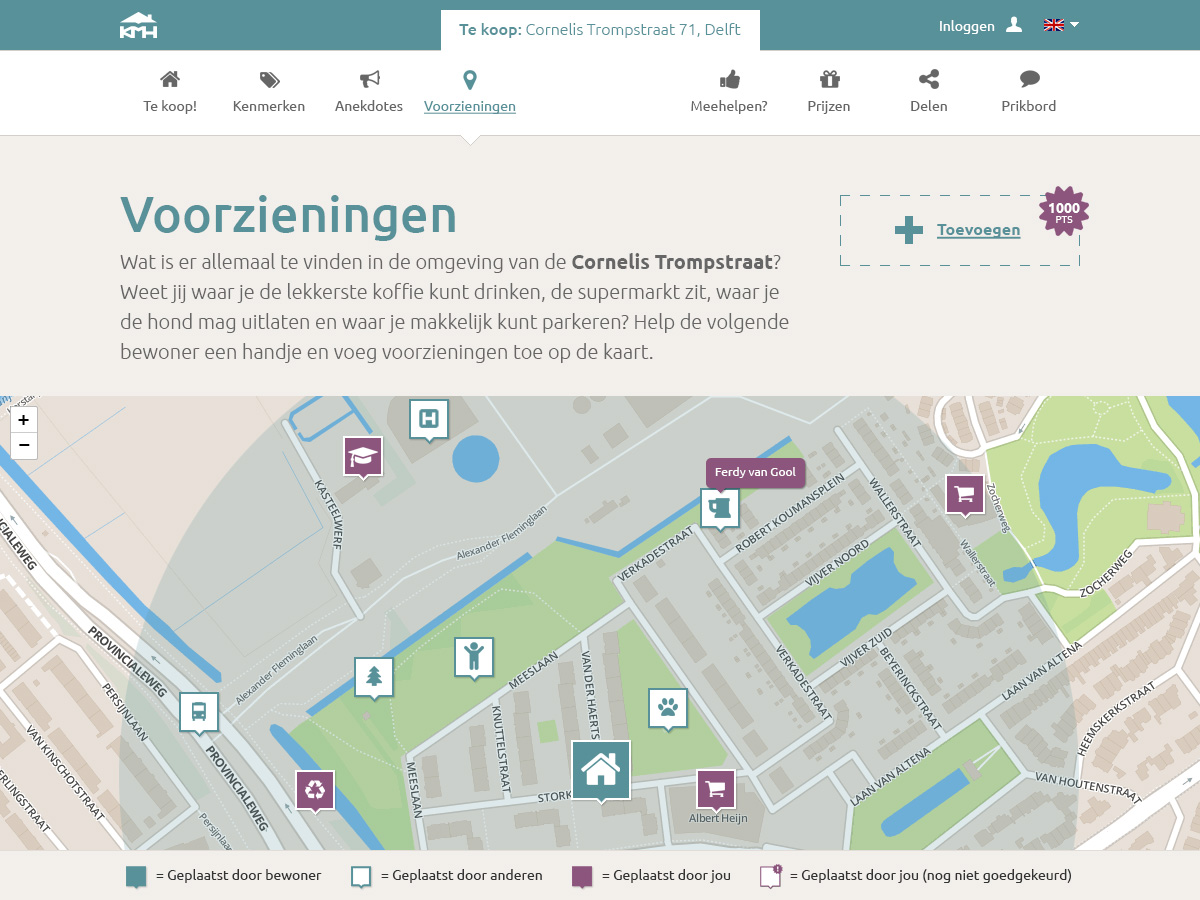Click the KMH house logo
Image resolution: width=1200 pixels, height=900 pixels.
click(138, 25)
